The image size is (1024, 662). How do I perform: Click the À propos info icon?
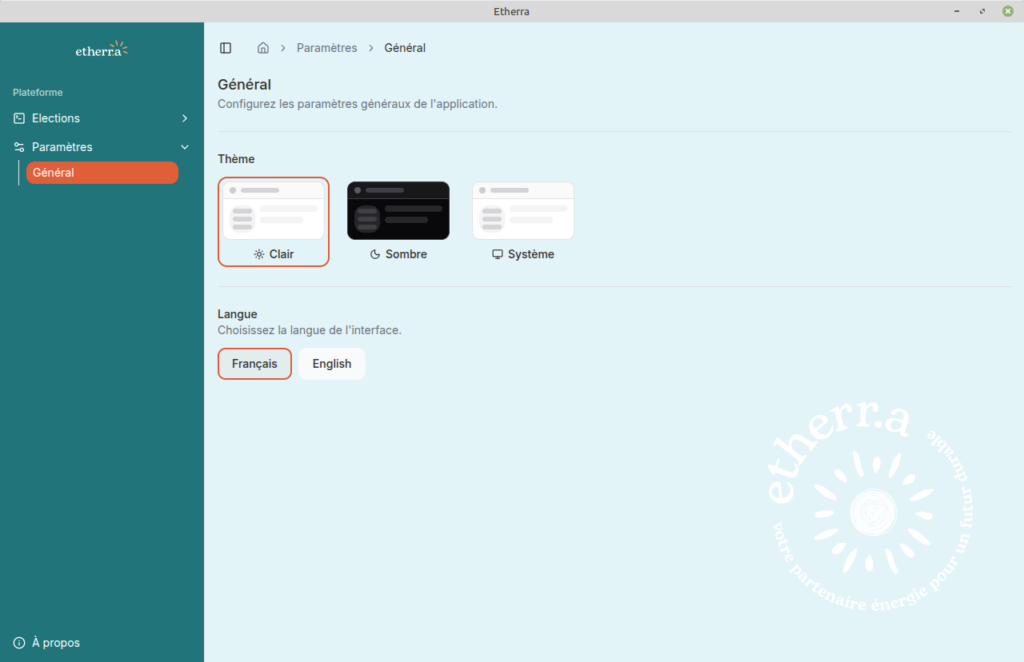point(19,643)
